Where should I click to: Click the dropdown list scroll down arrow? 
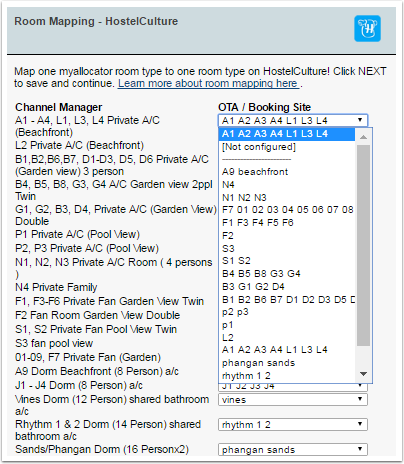(363, 374)
